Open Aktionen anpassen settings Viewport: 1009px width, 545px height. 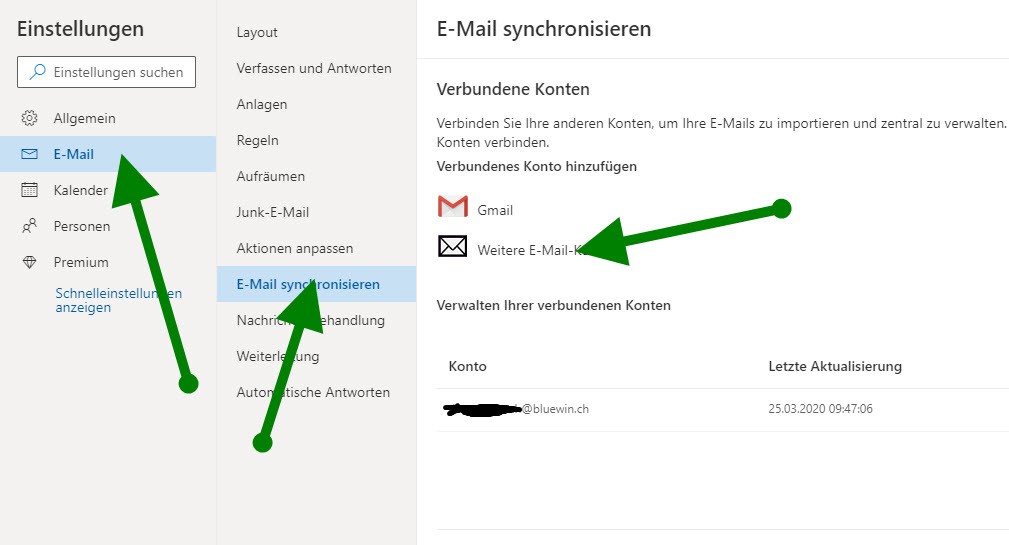[295, 248]
